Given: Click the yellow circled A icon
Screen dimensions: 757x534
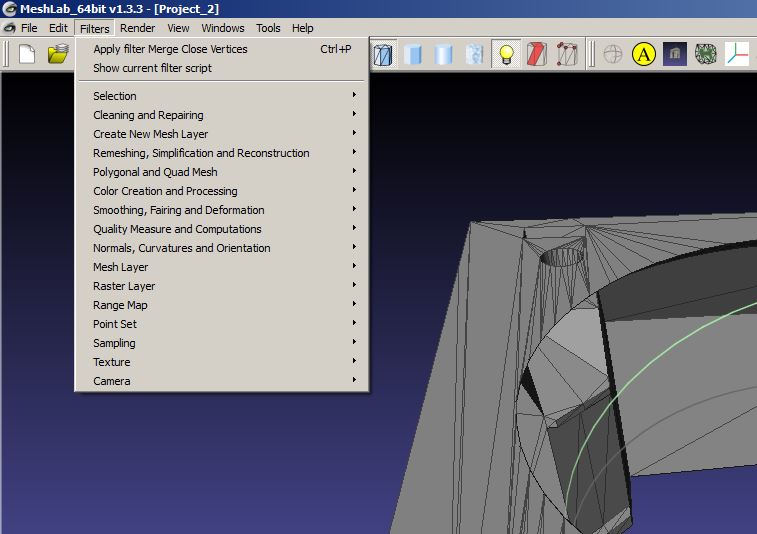Looking at the screenshot, I should tap(644, 54).
